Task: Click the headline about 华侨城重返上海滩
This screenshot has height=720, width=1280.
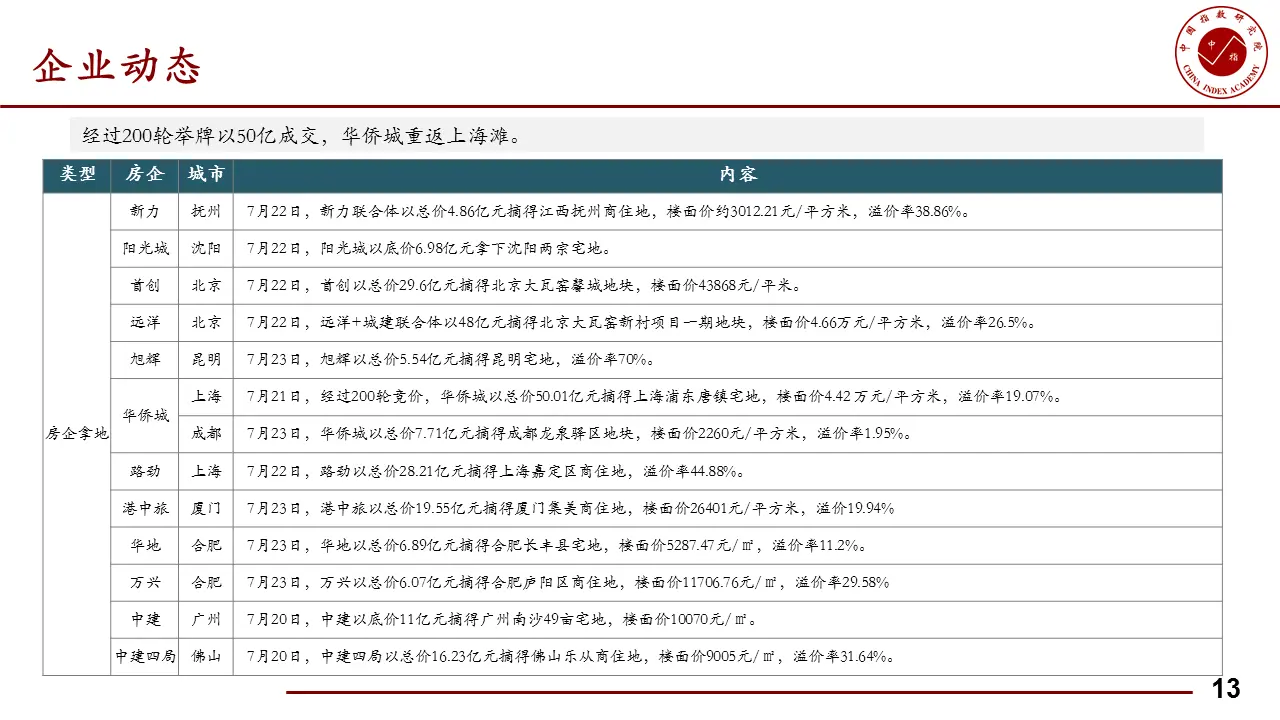Action: click(302, 135)
